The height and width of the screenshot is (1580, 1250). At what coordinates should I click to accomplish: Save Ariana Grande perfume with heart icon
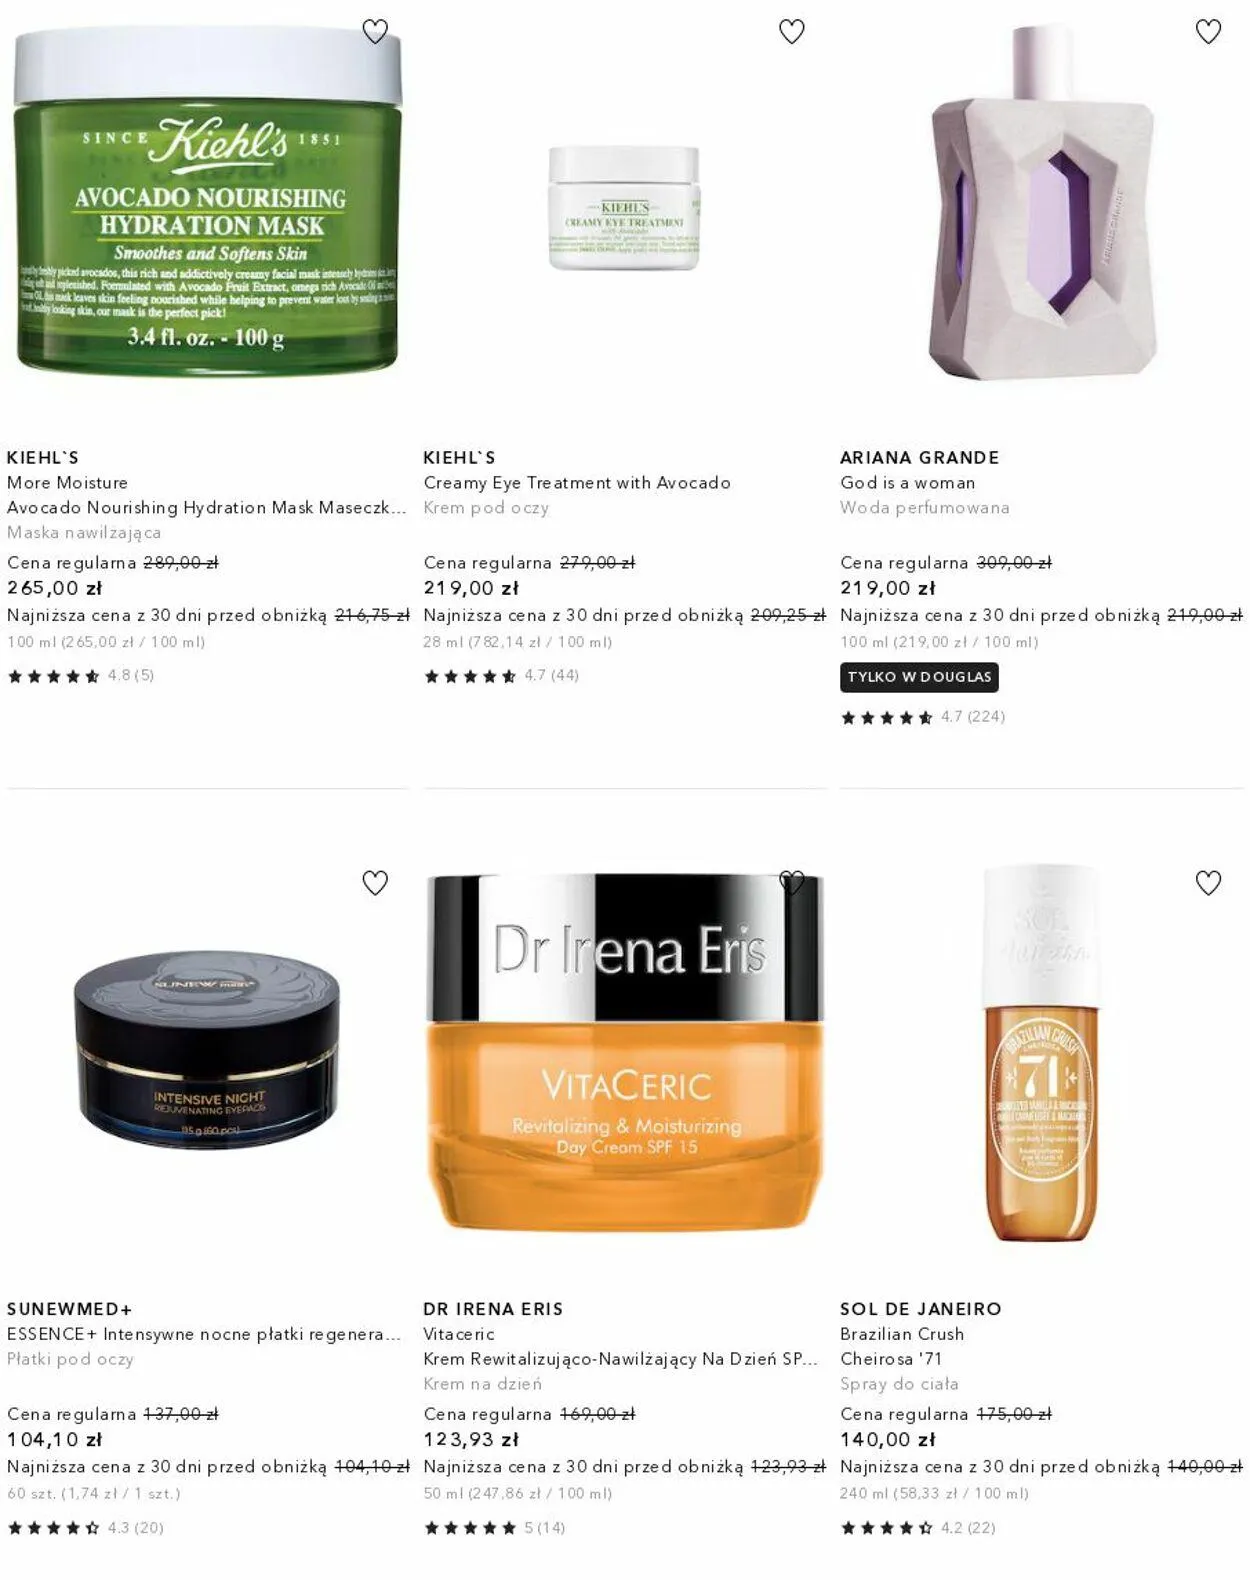point(1209,32)
